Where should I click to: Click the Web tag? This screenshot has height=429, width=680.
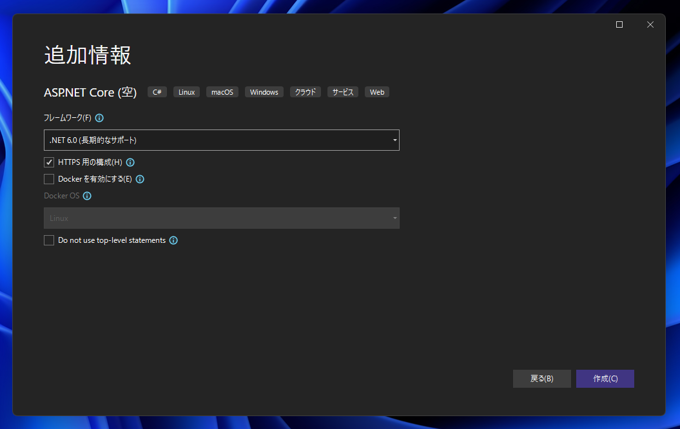click(x=377, y=92)
